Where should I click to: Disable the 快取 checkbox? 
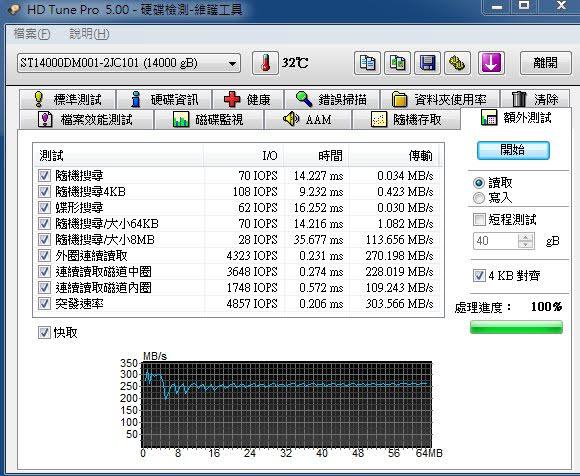(44, 332)
